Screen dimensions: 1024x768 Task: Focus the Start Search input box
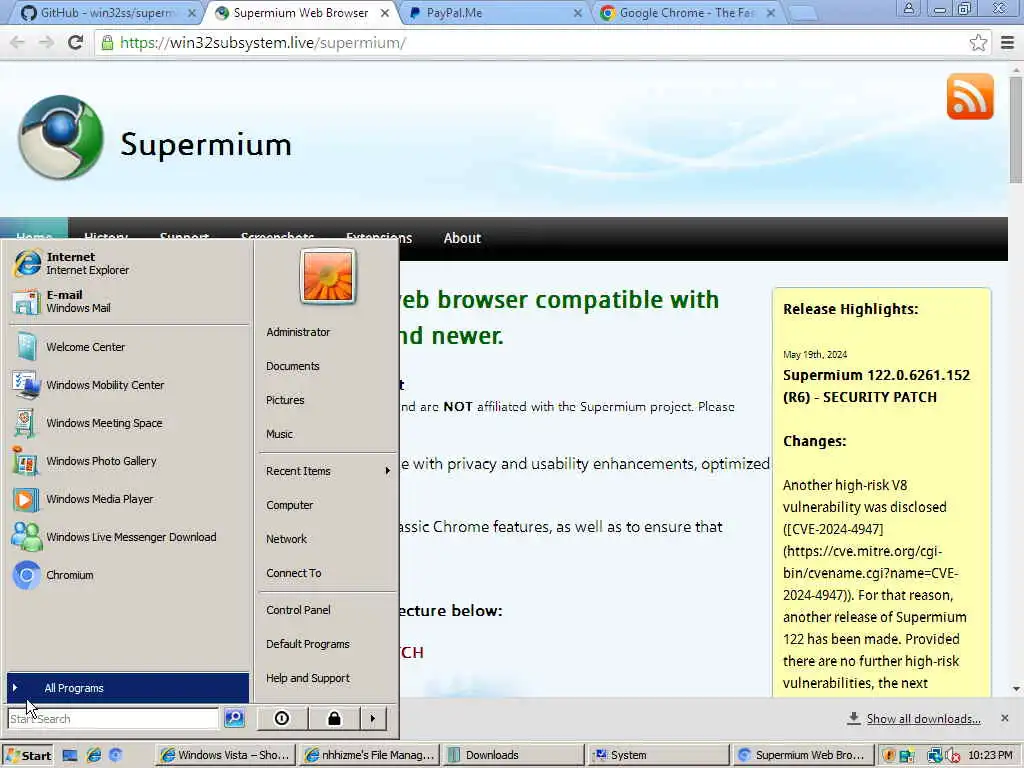pyautogui.click(x=112, y=718)
